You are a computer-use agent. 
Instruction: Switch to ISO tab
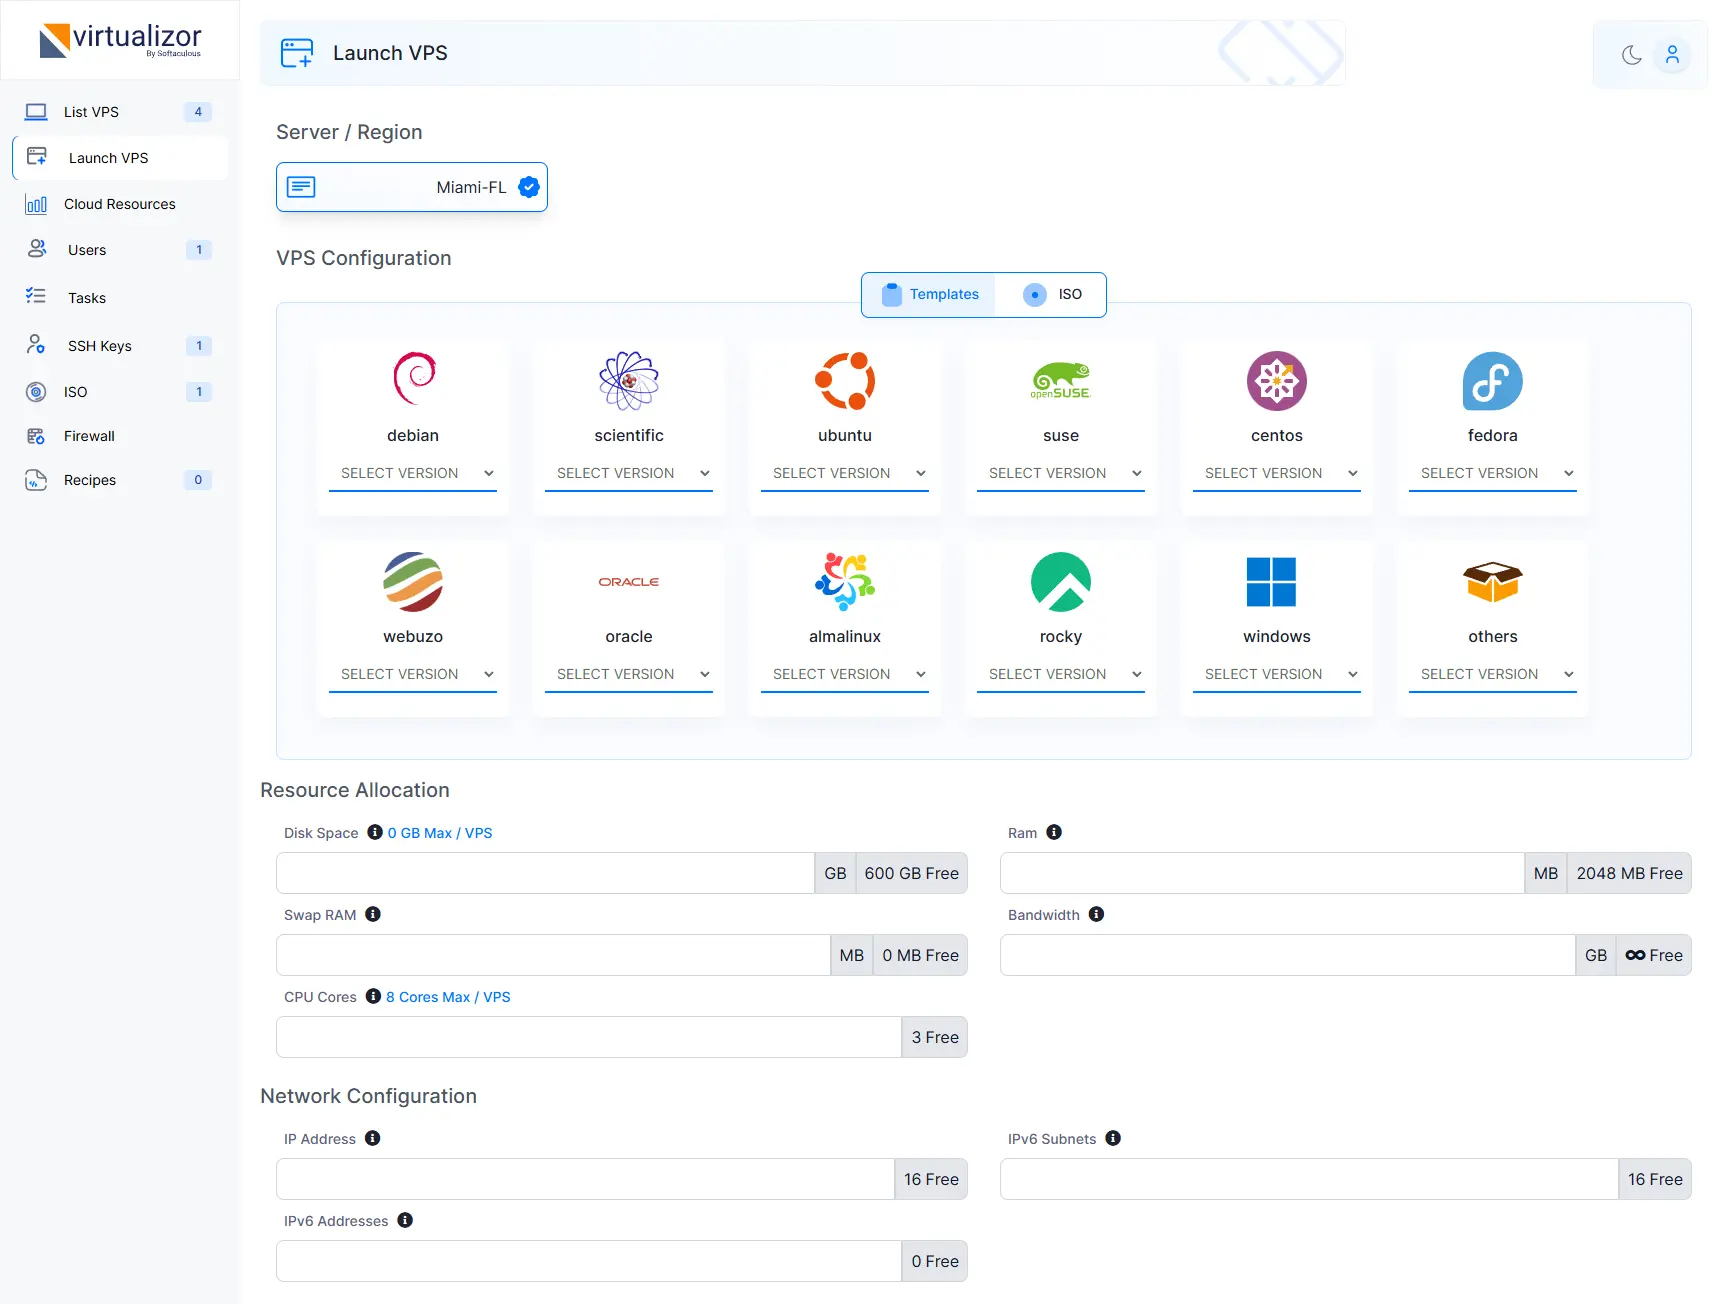[1052, 294]
